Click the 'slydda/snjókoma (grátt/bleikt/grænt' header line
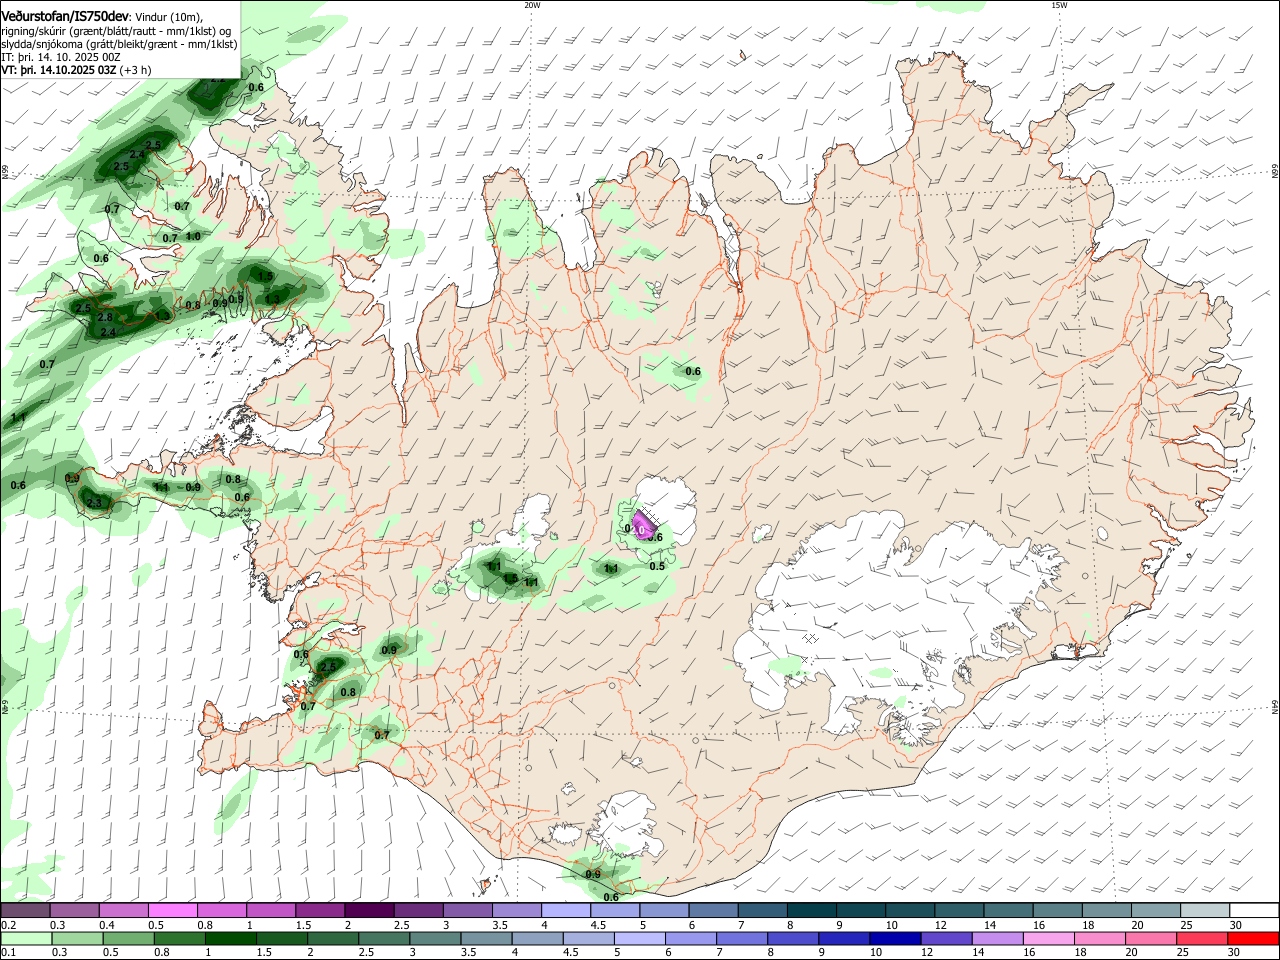 pos(119,44)
